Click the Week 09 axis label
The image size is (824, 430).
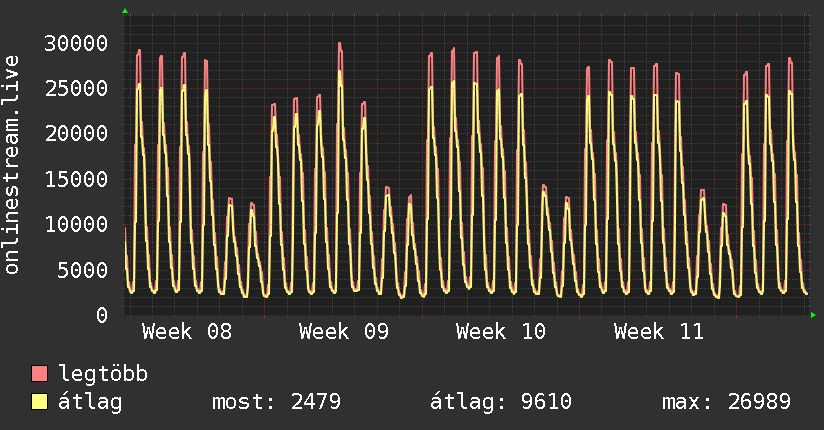tap(344, 331)
